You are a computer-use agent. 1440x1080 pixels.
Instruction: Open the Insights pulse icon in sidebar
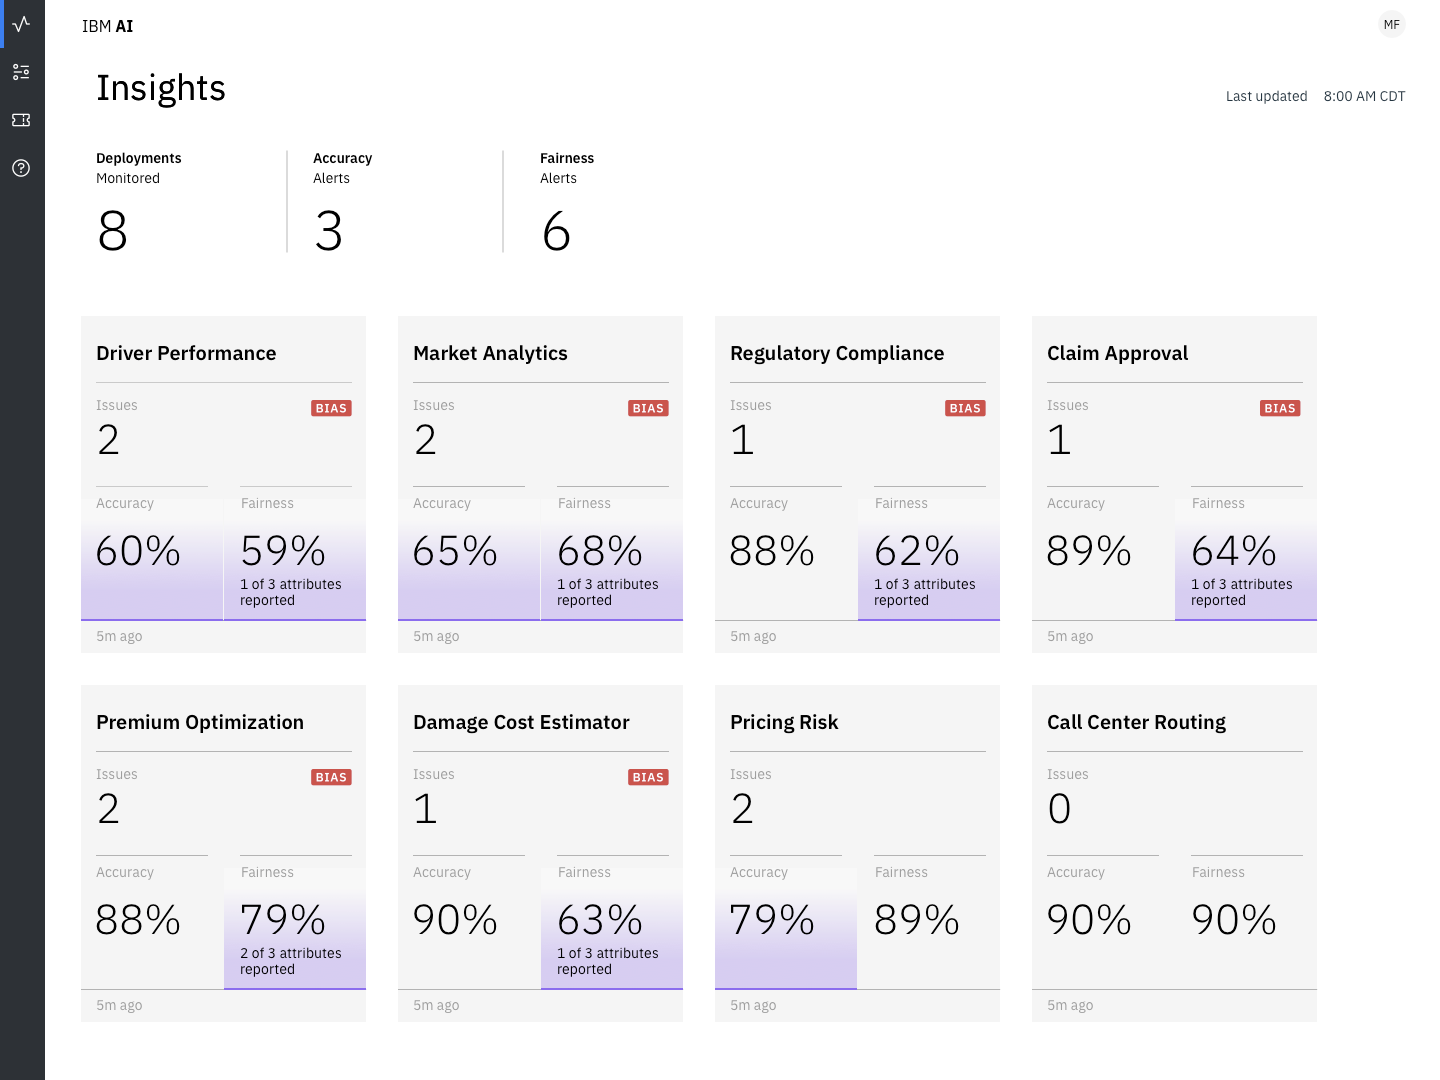click(x=21, y=24)
